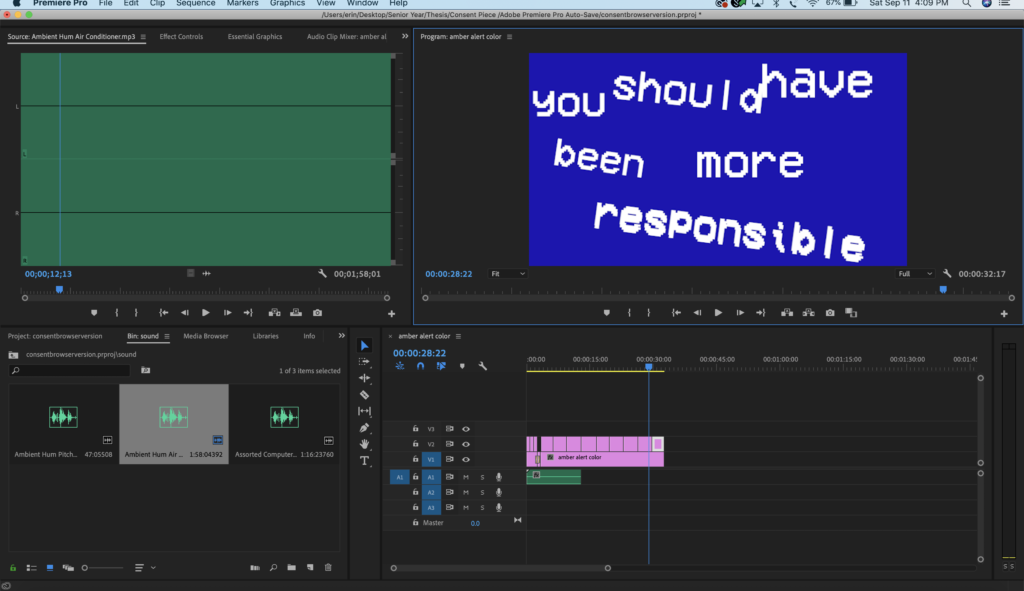Click Insert button in Source monitor
Viewport: 1024px width, 591px height.
pos(274,313)
